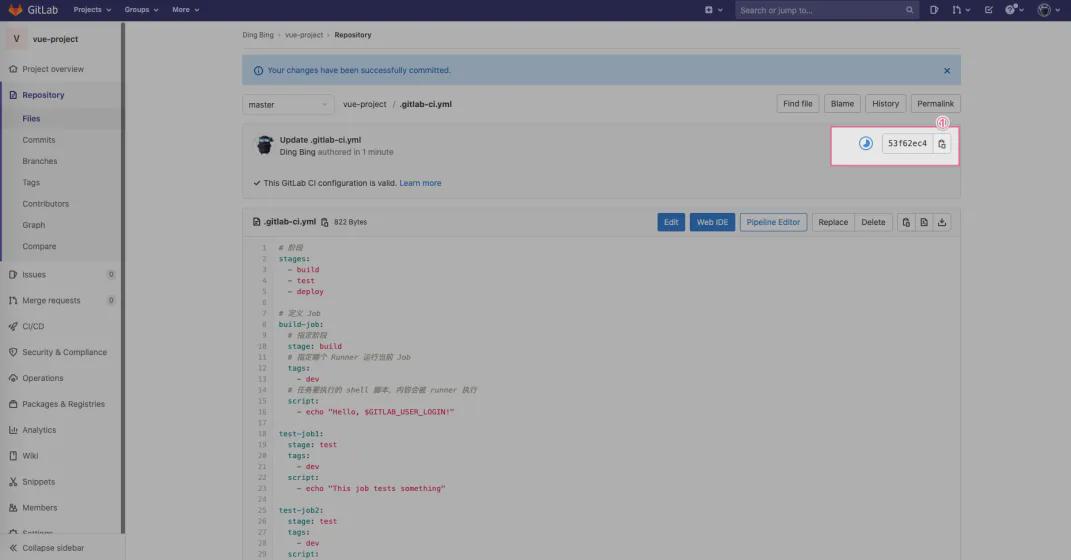The image size is (1071, 560).
Task: Download the .gitlab-ci.yml file
Action: (942, 222)
